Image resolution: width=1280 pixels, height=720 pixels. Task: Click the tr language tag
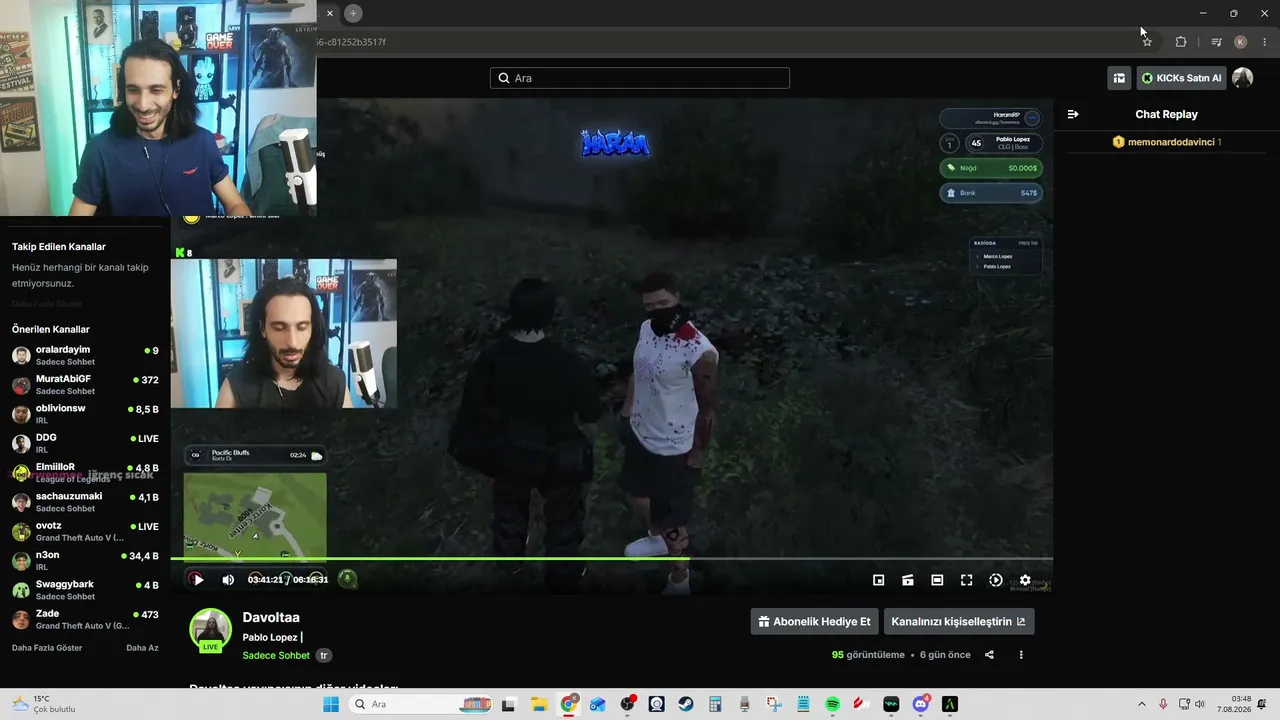(324, 656)
